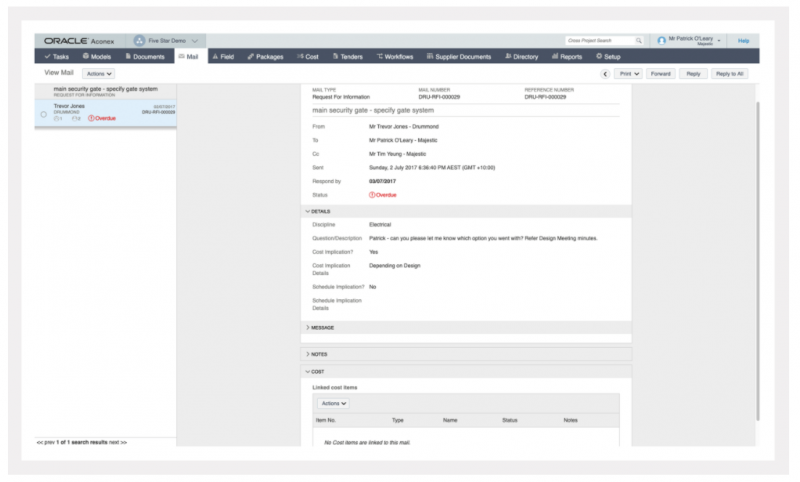Open Linked cost items Actions dropdown
800x482 pixels.
[334, 403]
